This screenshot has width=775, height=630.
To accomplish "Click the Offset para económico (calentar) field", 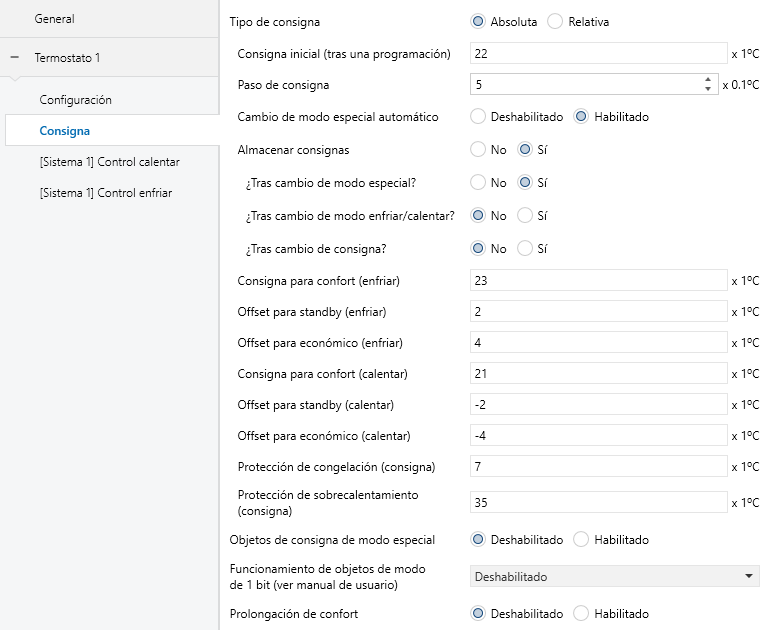I will point(599,435).
